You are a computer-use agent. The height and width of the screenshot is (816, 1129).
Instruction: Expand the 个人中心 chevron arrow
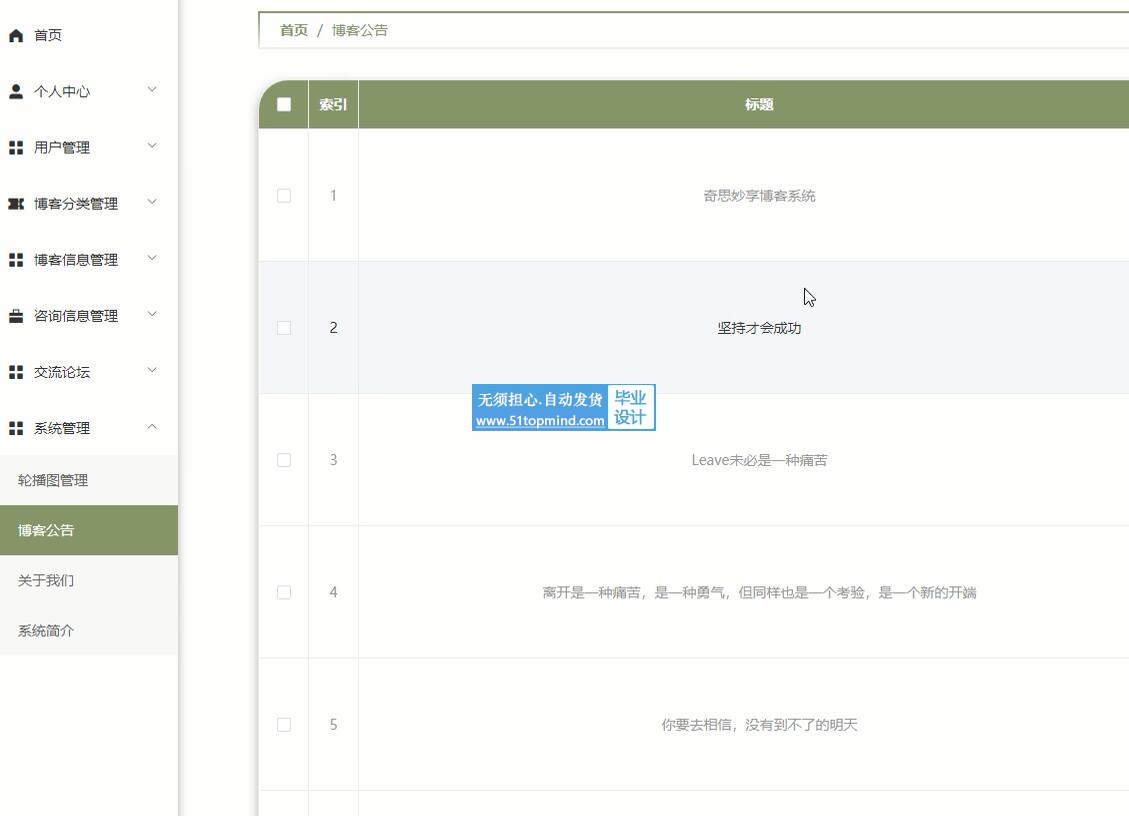pyautogui.click(x=152, y=90)
